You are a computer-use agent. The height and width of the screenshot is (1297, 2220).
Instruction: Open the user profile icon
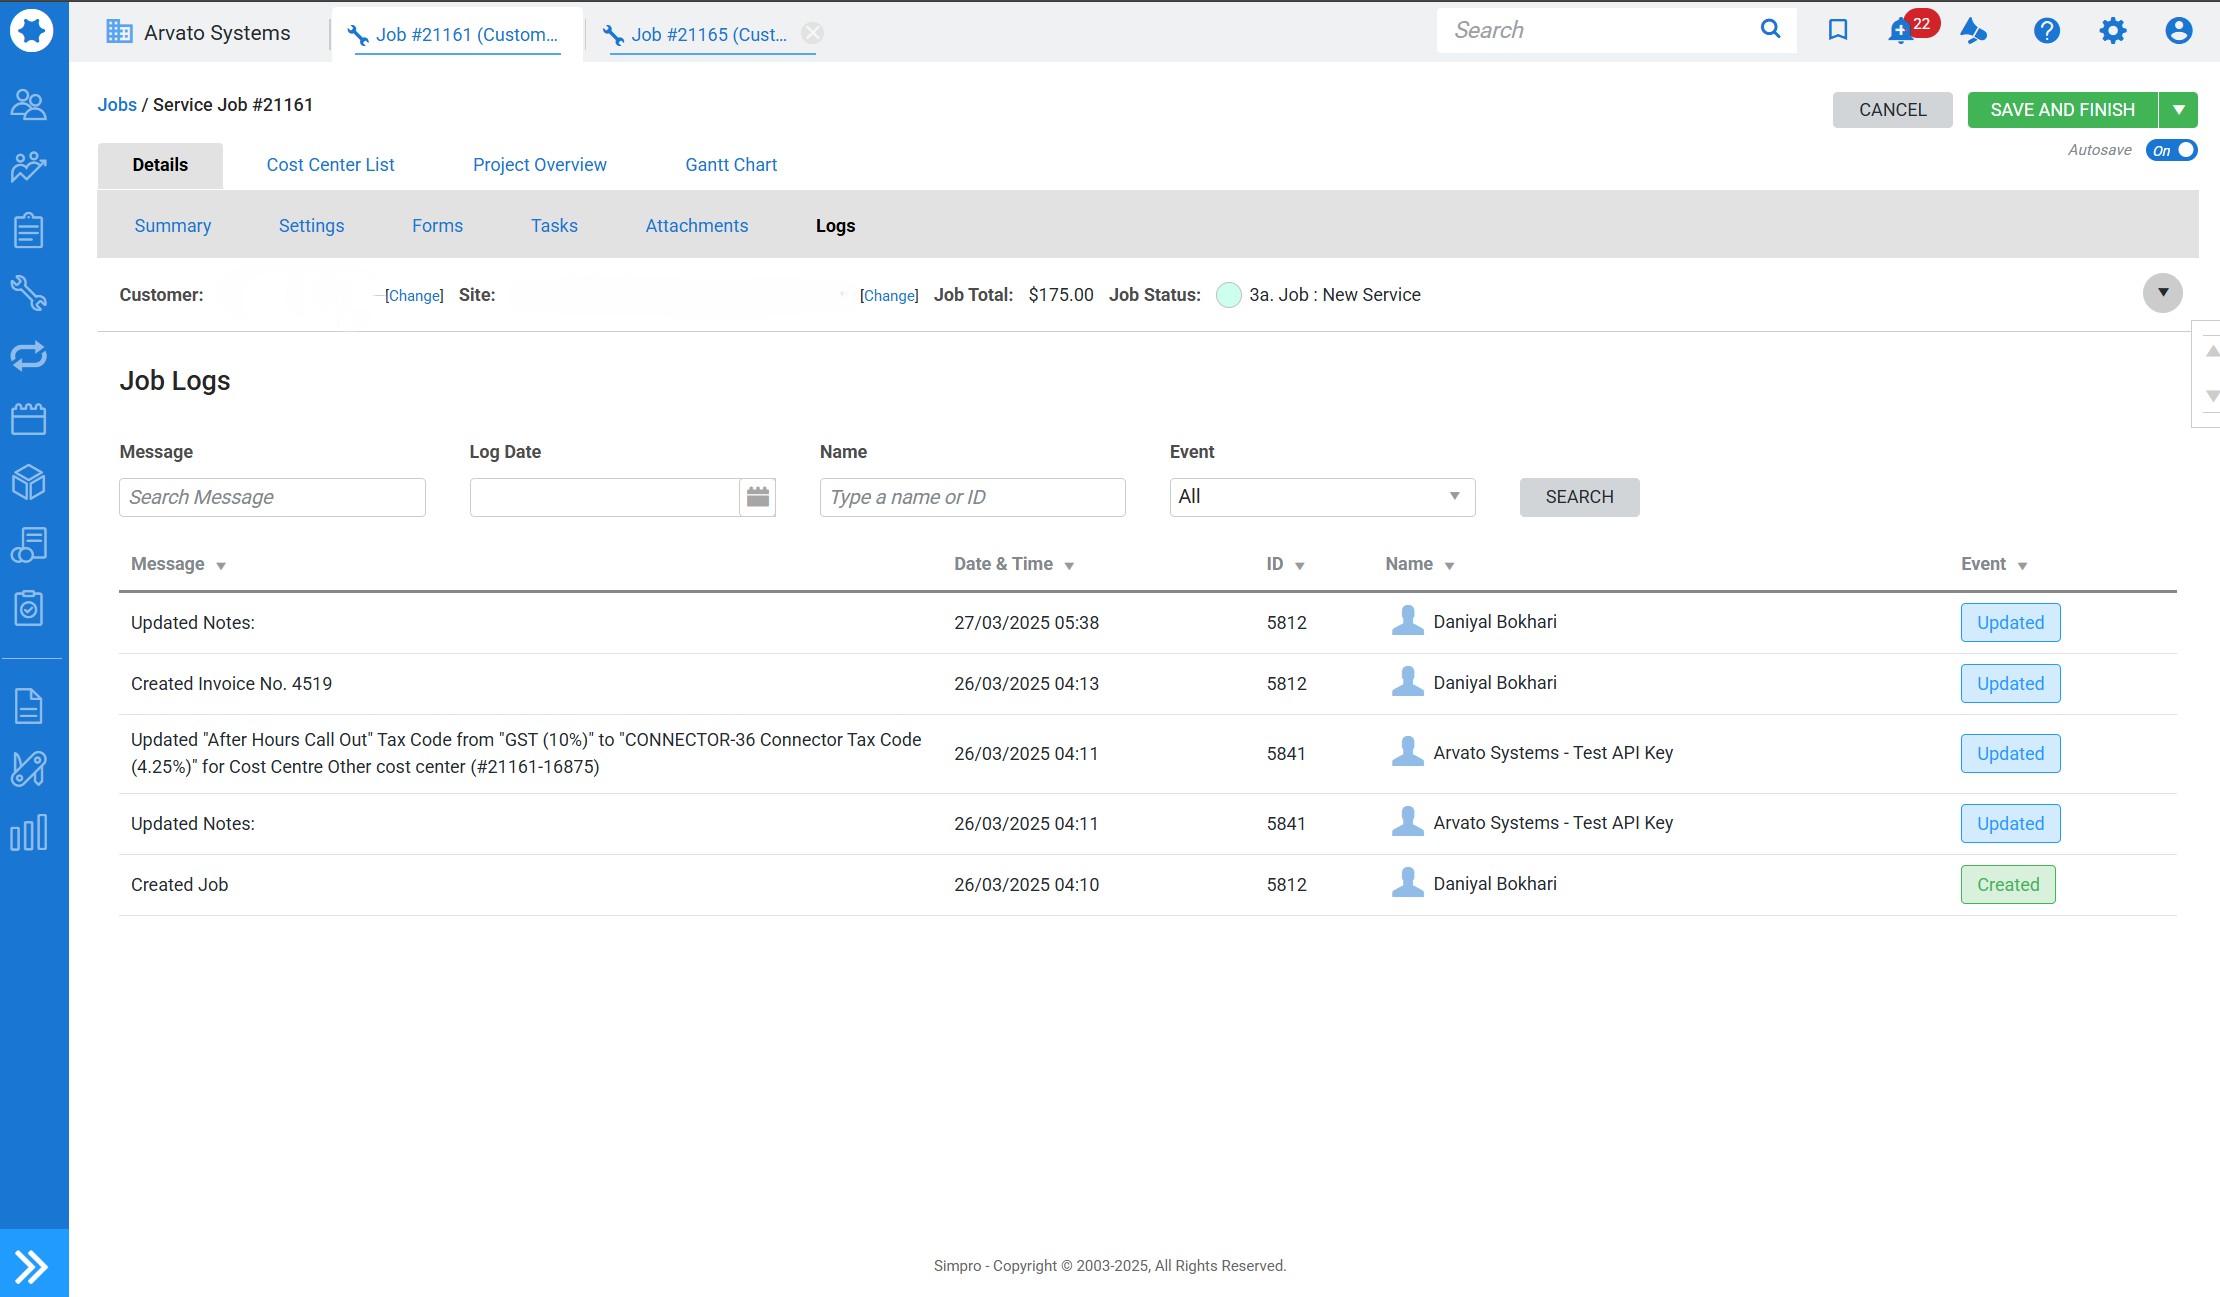[2178, 31]
